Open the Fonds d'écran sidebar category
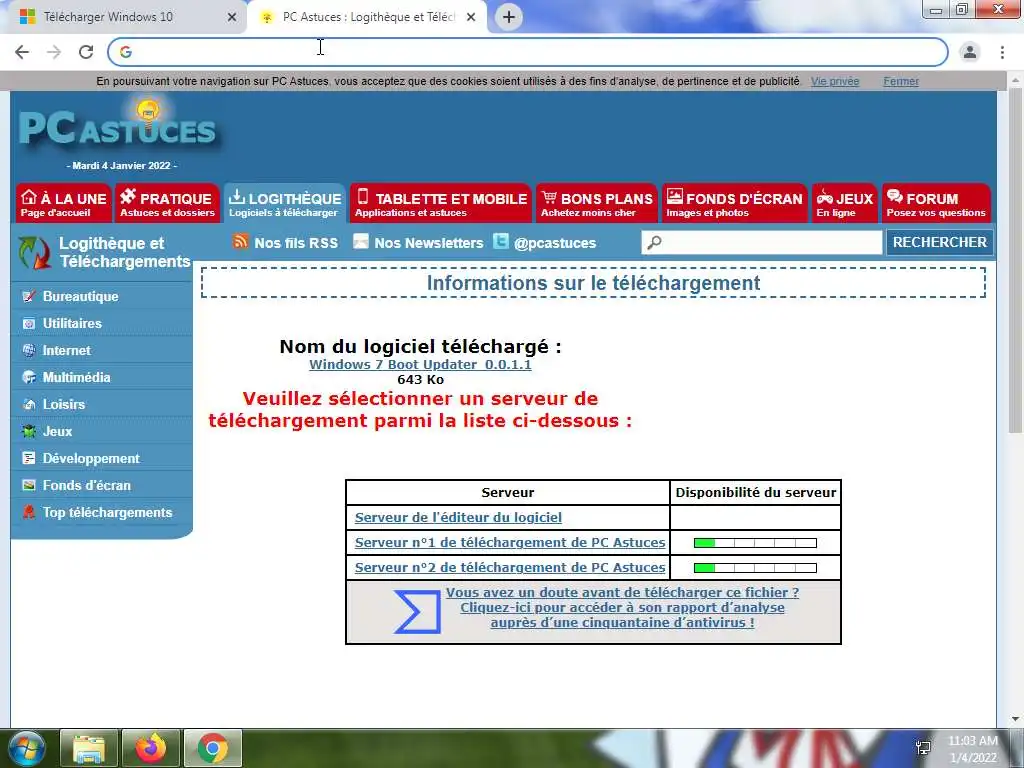Screen dimensions: 1024x768 pyautogui.click(x=86, y=485)
